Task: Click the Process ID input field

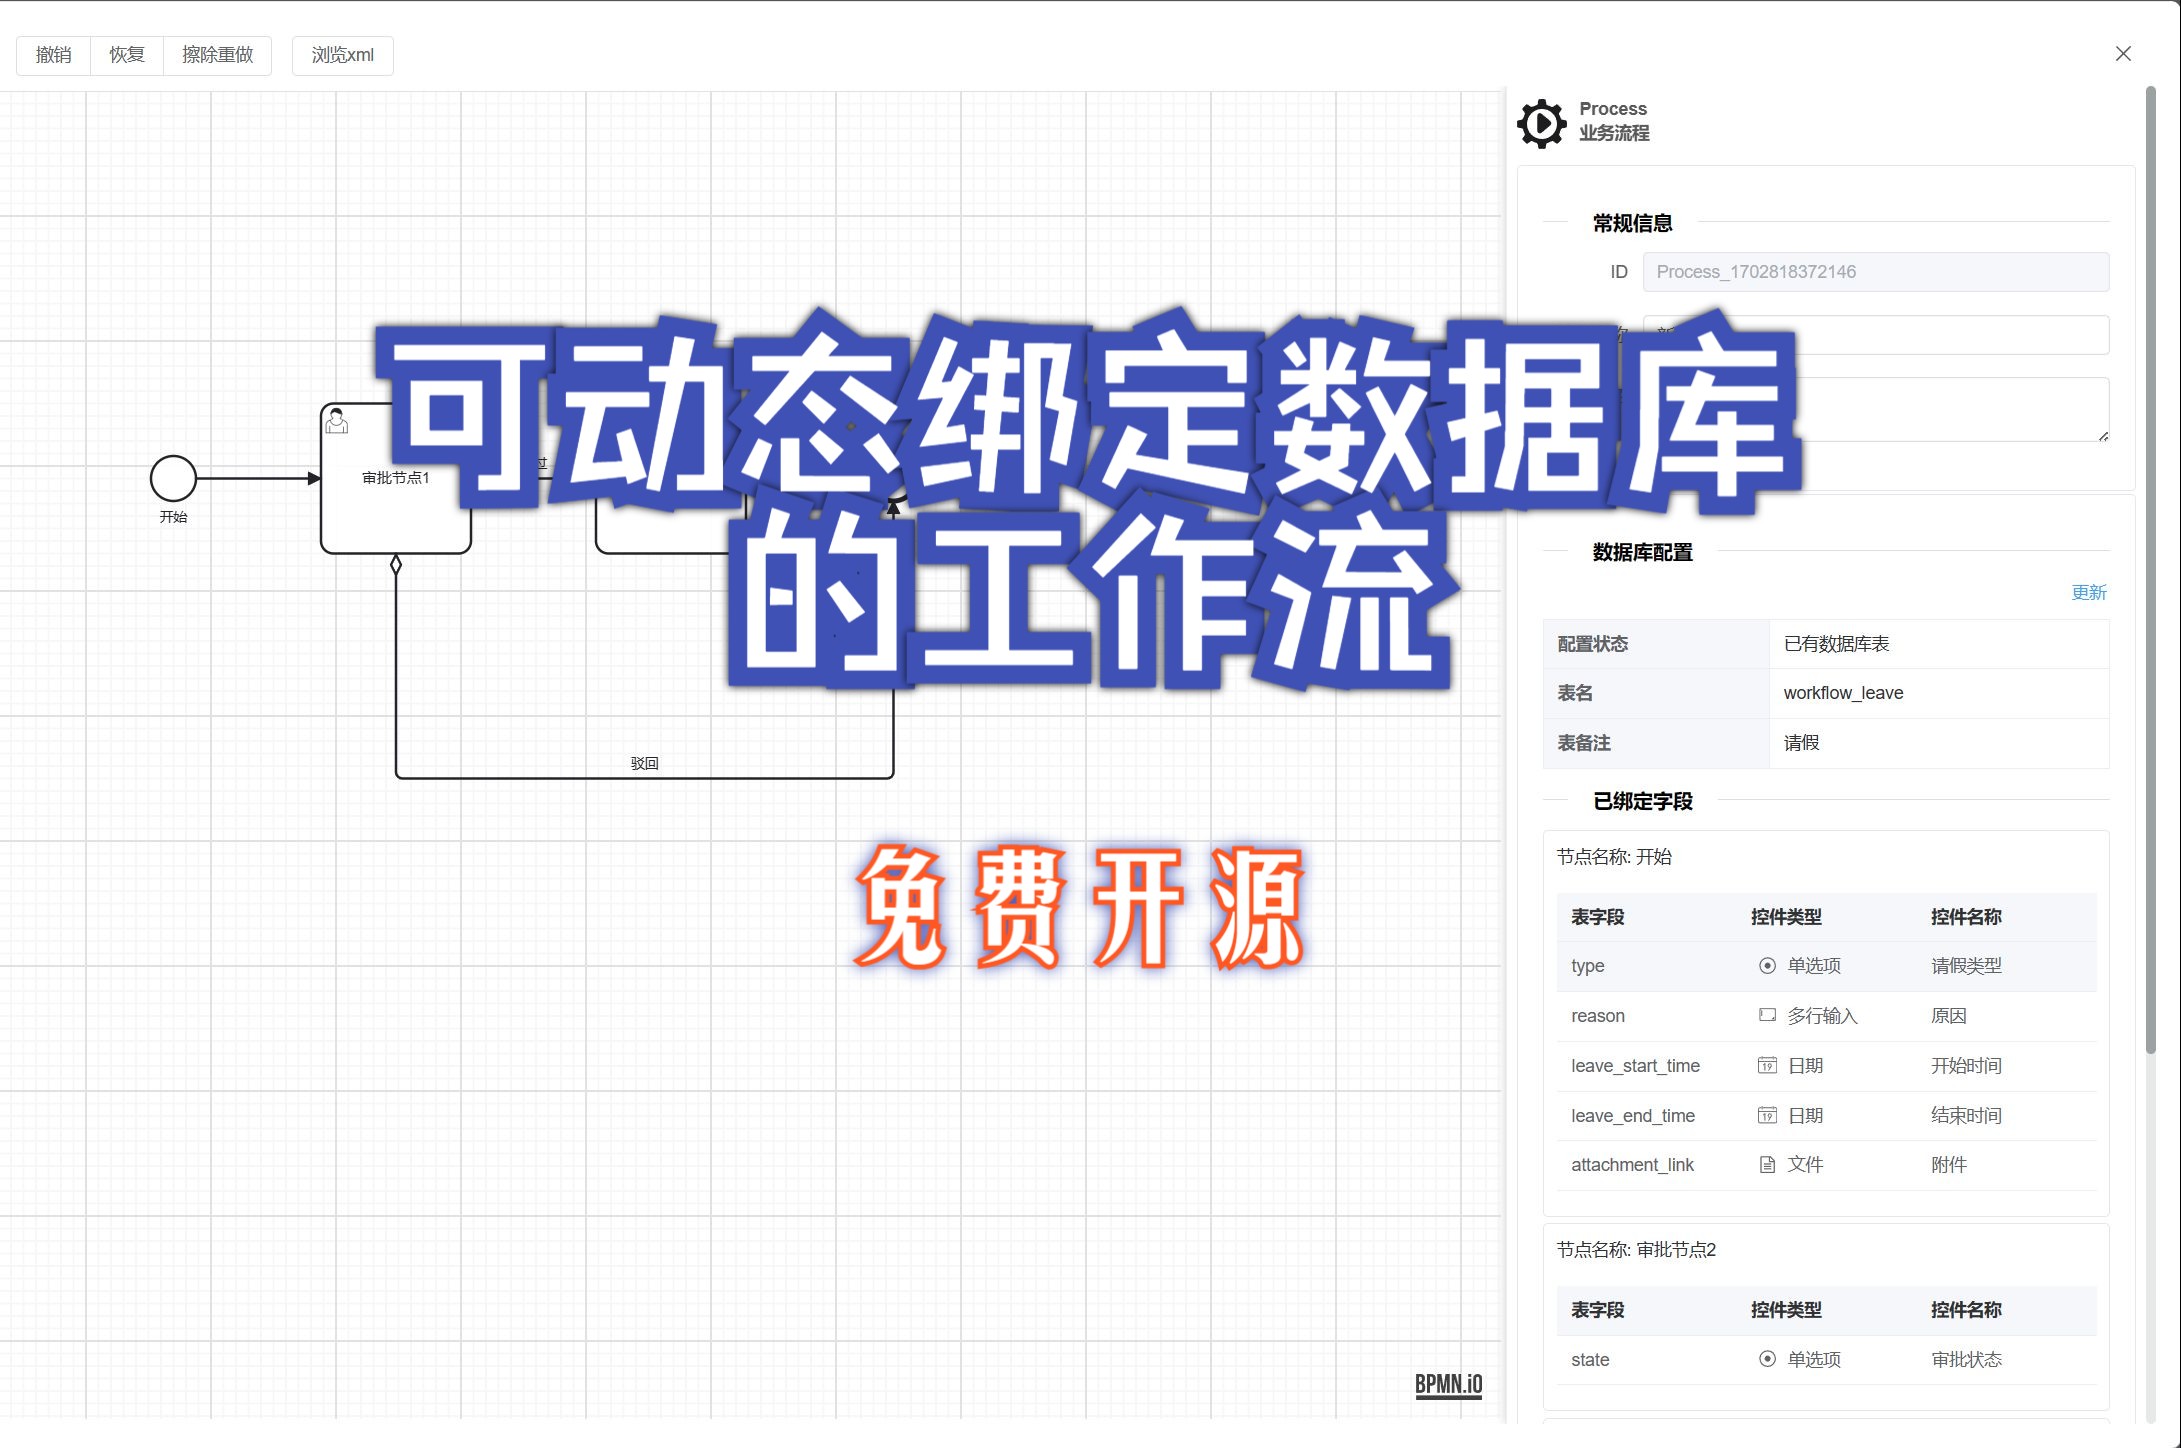Action: pyautogui.click(x=1875, y=272)
